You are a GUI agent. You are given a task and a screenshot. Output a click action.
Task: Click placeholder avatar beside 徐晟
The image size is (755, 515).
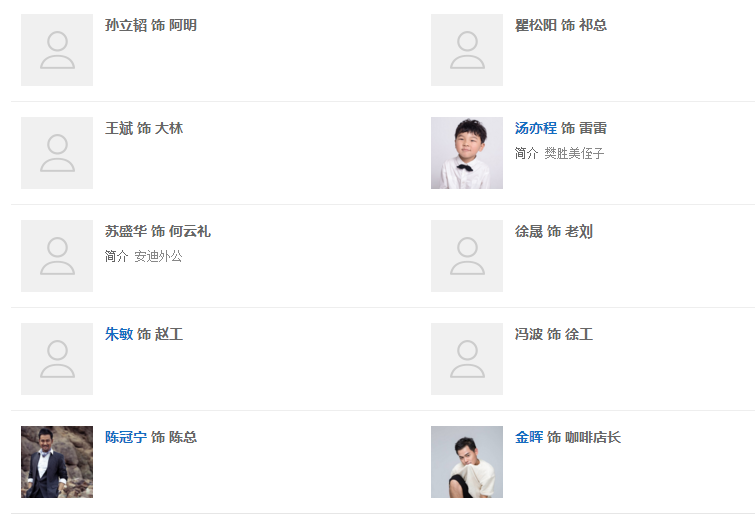(x=467, y=256)
